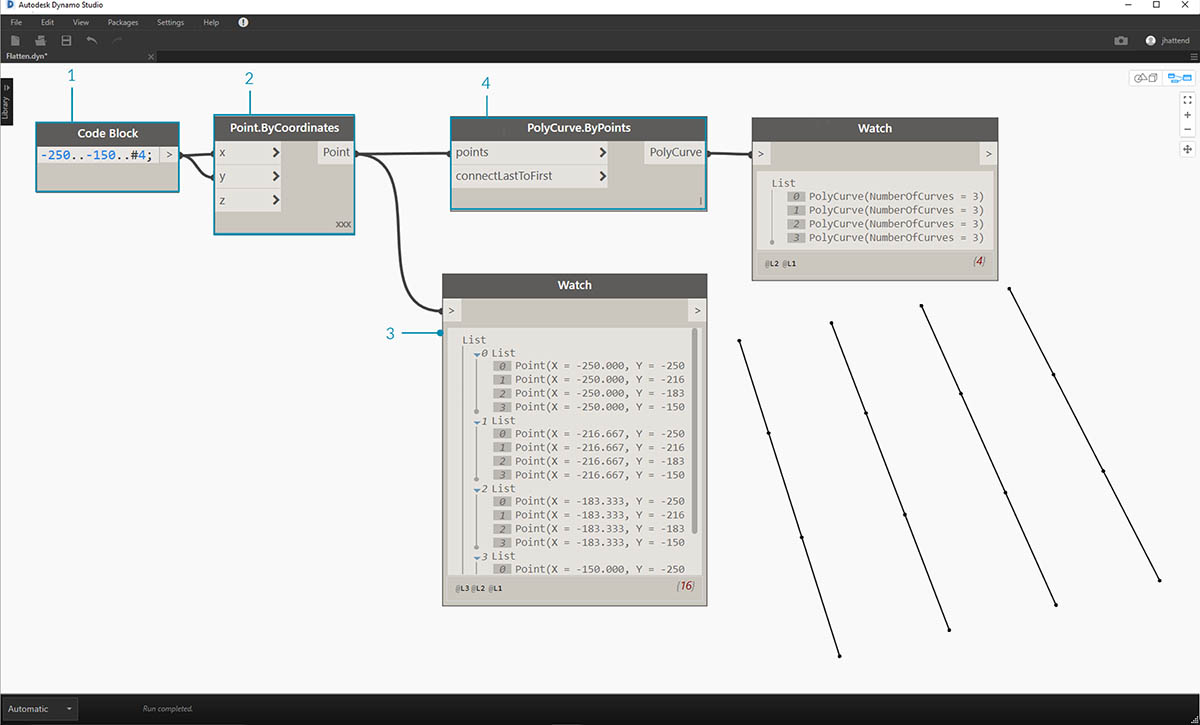Expand the Library side panel
1200x725 pixels.
pyautogui.click(x=6, y=100)
